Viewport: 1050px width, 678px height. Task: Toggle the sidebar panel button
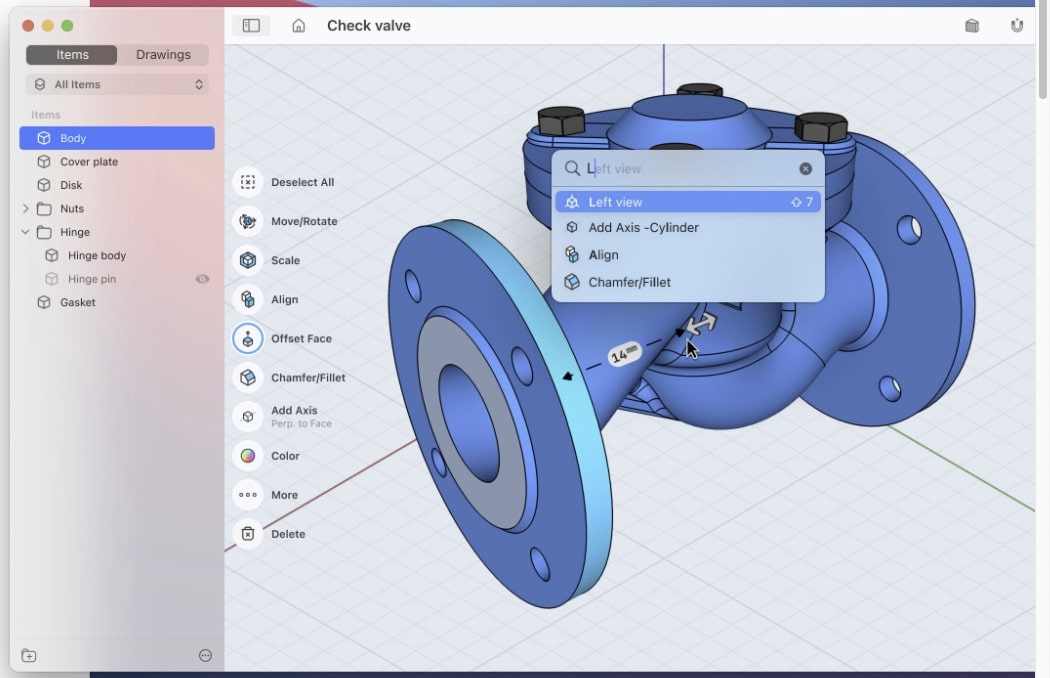[x=251, y=25]
